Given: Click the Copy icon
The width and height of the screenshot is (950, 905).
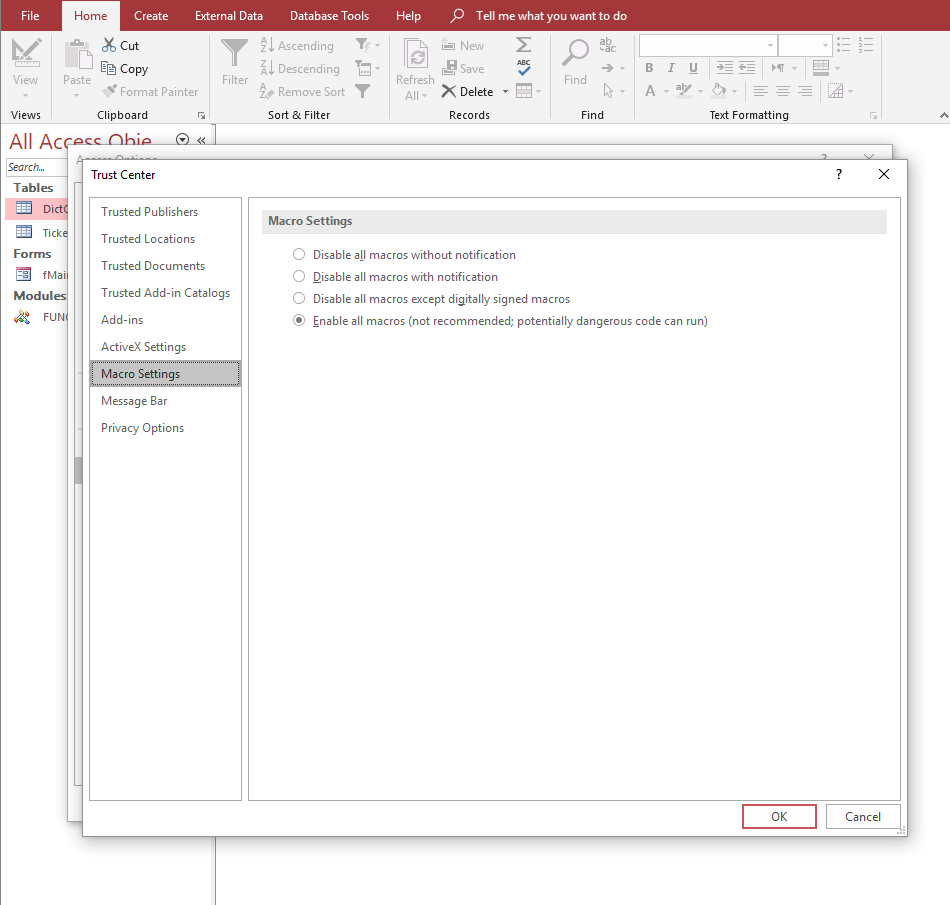Looking at the screenshot, I should tap(108, 68).
